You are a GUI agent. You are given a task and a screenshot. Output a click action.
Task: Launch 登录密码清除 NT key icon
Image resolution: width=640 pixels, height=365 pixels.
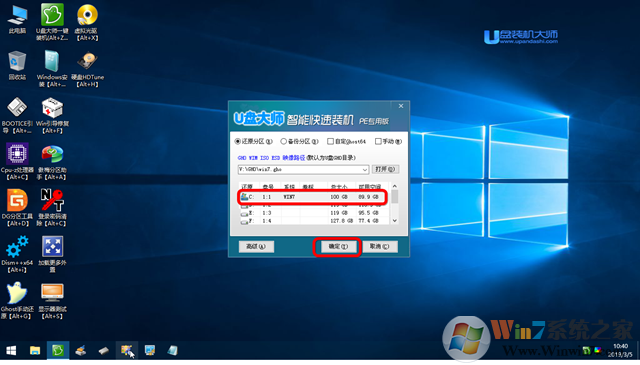52,208
